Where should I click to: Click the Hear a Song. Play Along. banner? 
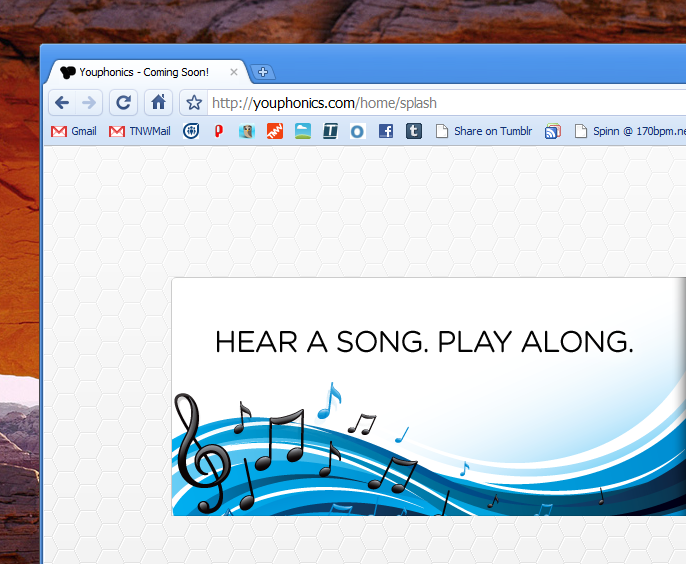click(x=429, y=396)
